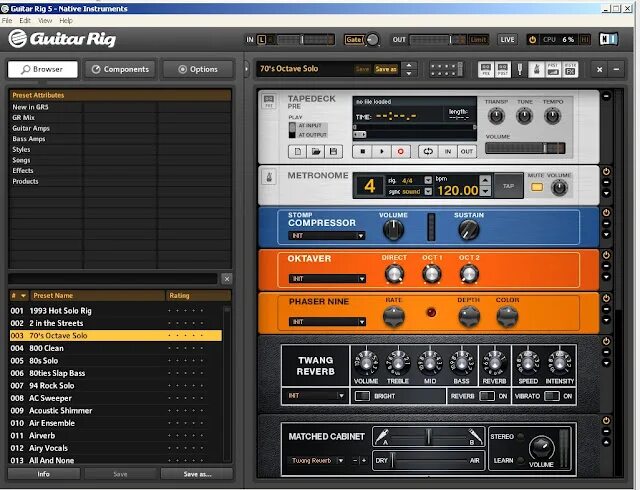Minimize the Tapedeck module with its minus icon
Image resolution: width=640 pixels, height=490 pixels.
point(606,96)
